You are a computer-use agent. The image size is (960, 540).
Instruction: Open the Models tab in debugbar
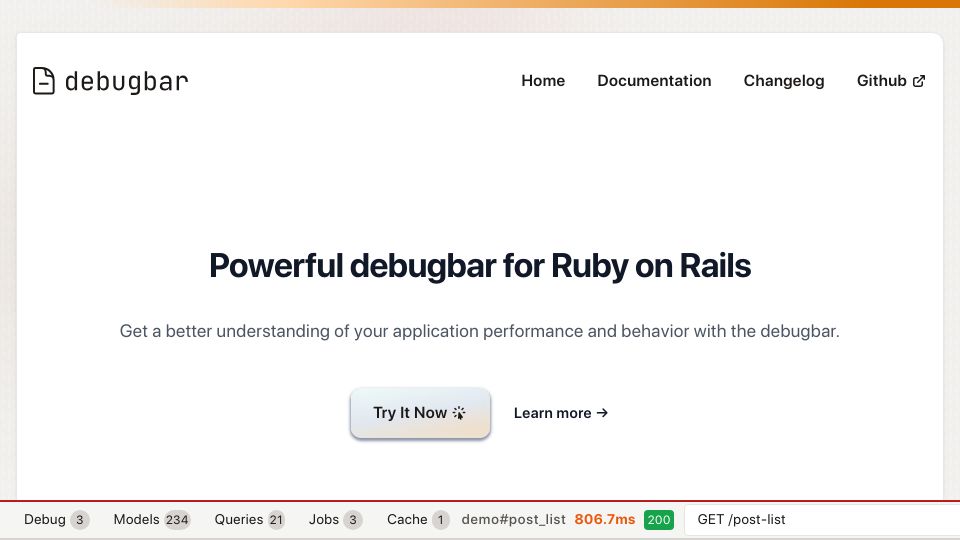pyautogui.click(x=151, y=520)
